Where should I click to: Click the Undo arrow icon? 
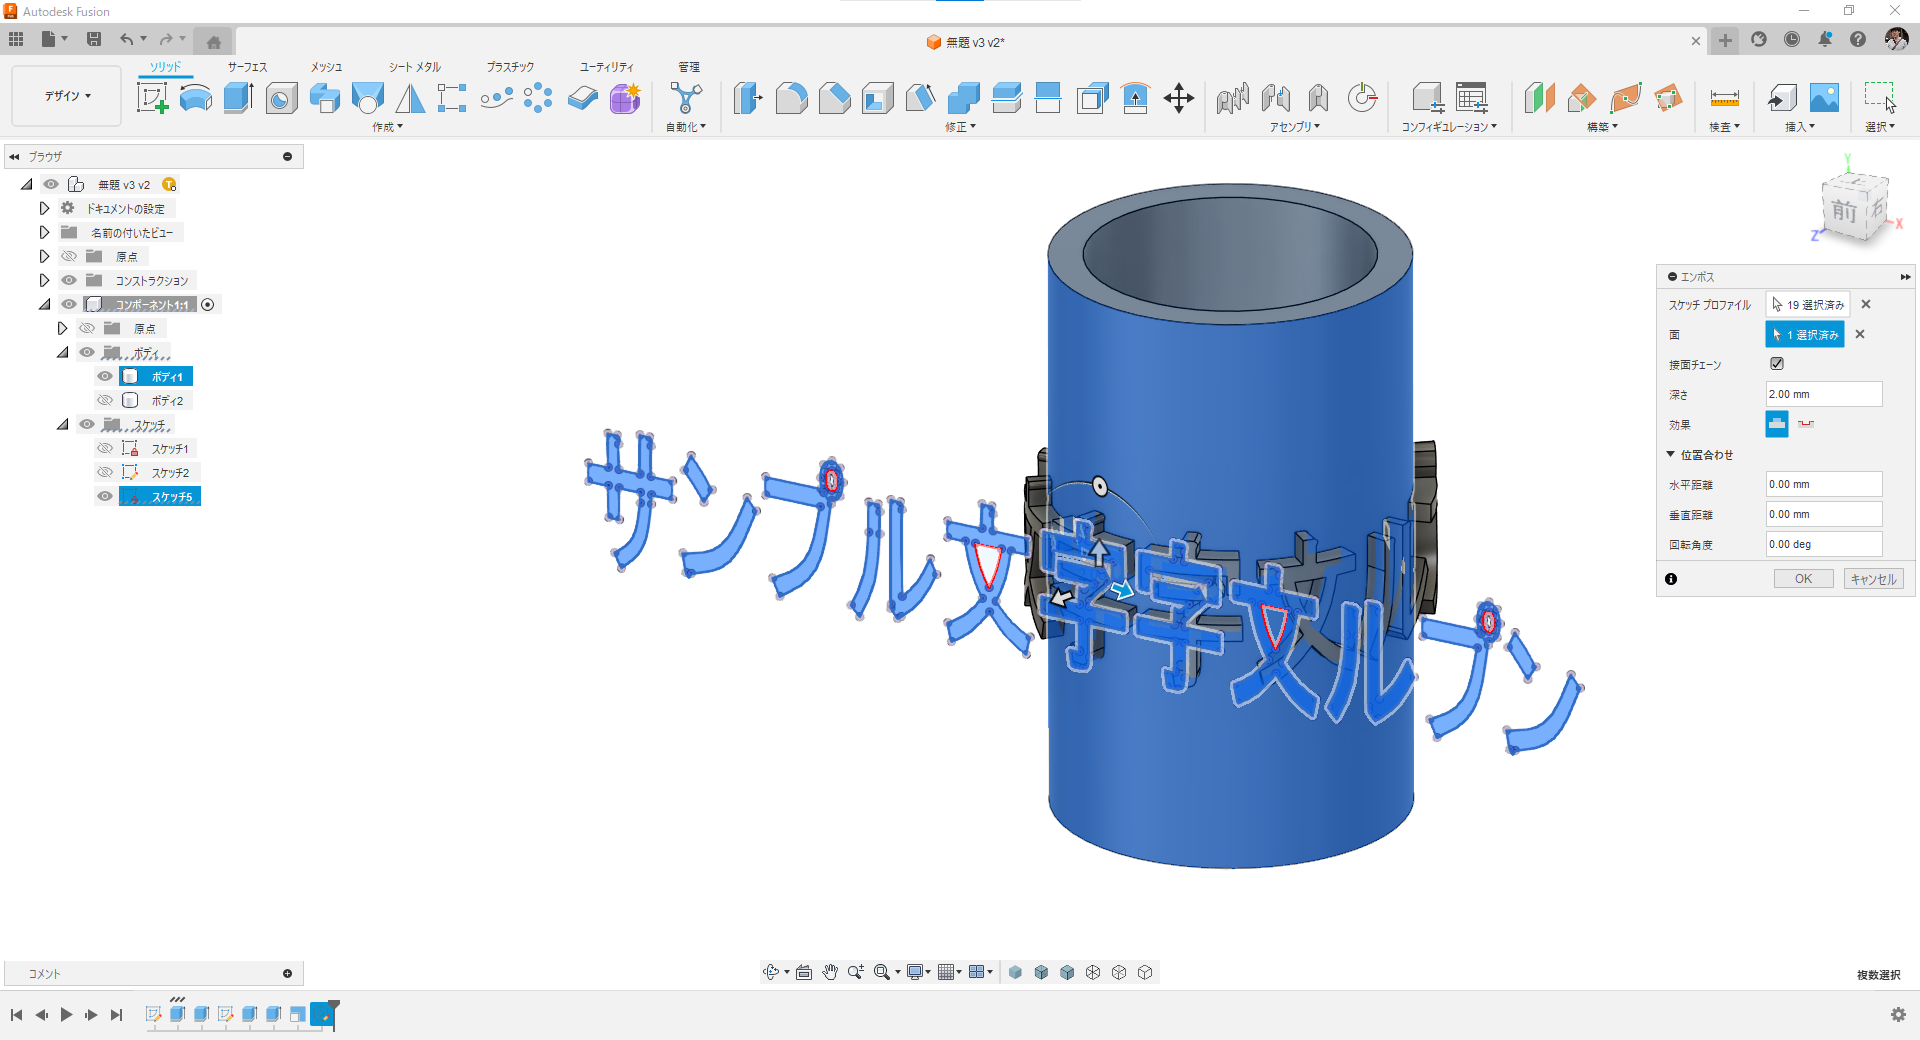pyautogui.click(x=127, y=39)
